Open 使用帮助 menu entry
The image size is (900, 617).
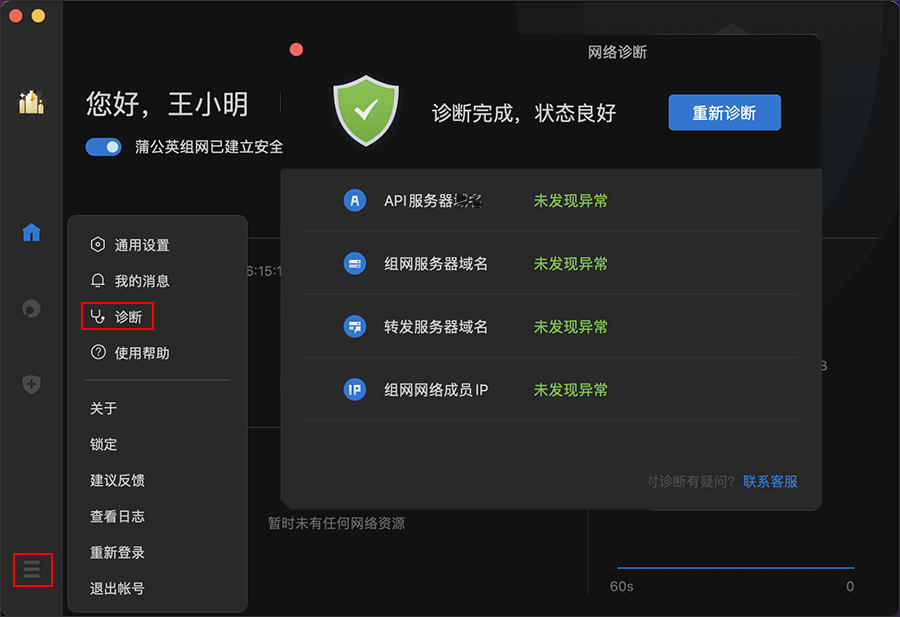point(141,353)
